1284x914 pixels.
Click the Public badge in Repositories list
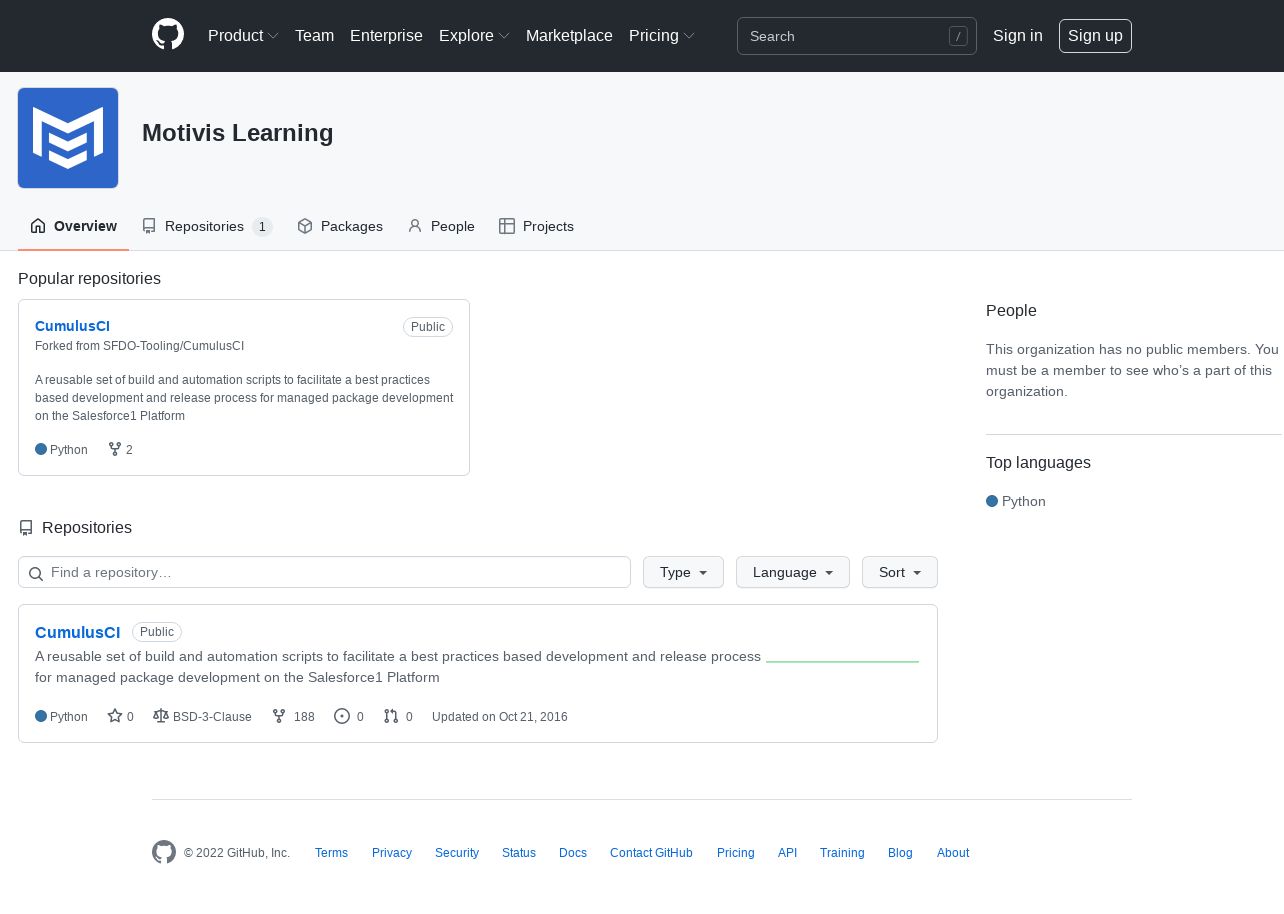[x=157, y=632]
